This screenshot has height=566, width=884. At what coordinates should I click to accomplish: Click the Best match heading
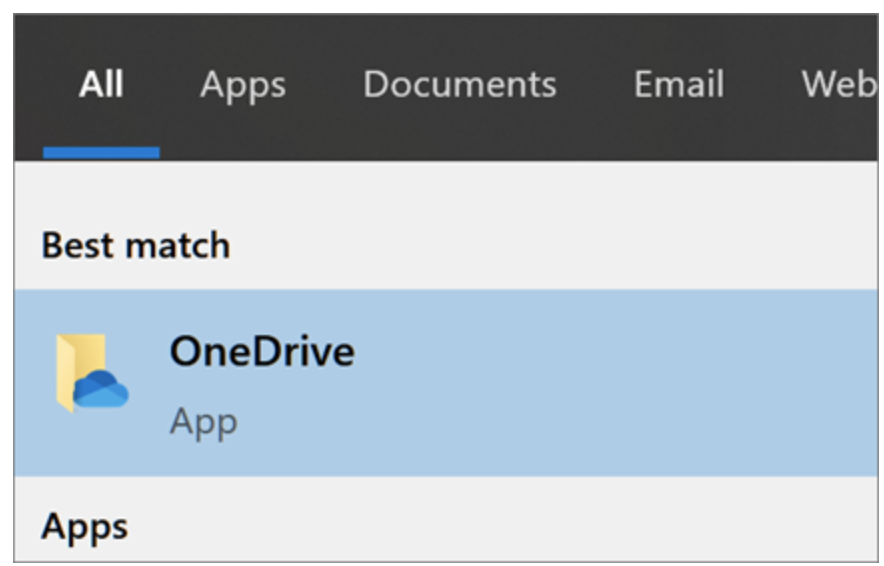pos(135,246)
